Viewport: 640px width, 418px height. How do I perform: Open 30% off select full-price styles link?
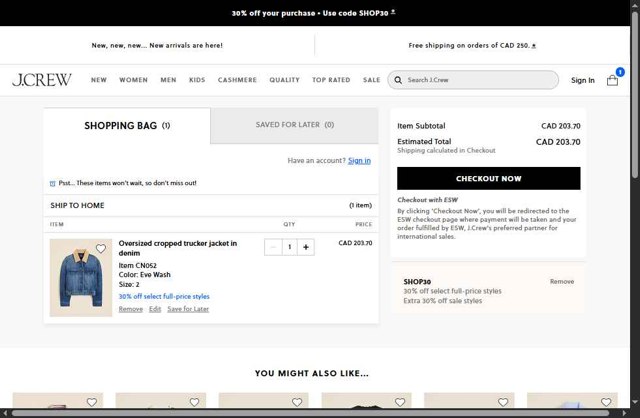[x=164, y=296]
